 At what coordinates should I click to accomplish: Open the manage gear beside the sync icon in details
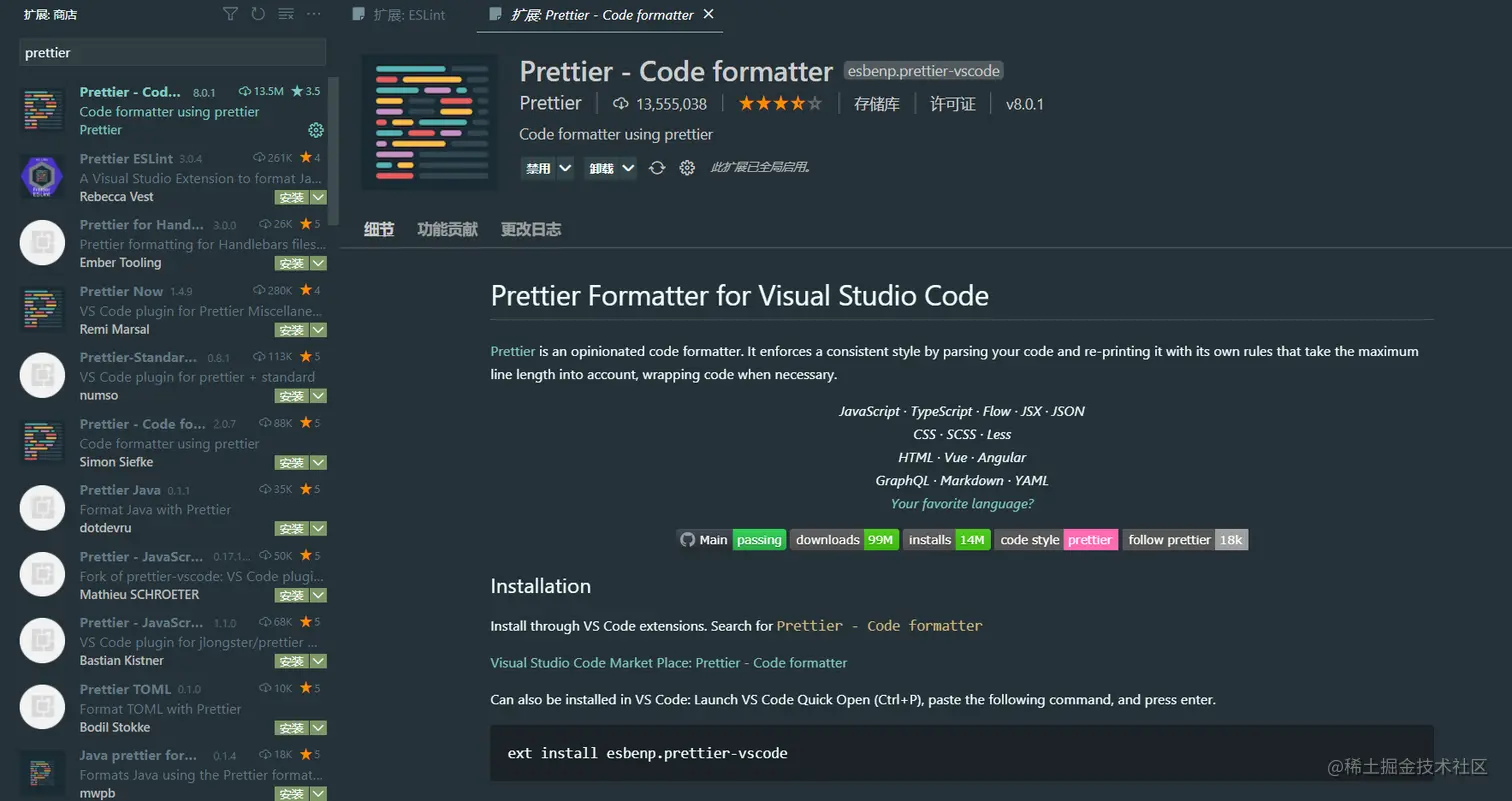pos(687,168)
